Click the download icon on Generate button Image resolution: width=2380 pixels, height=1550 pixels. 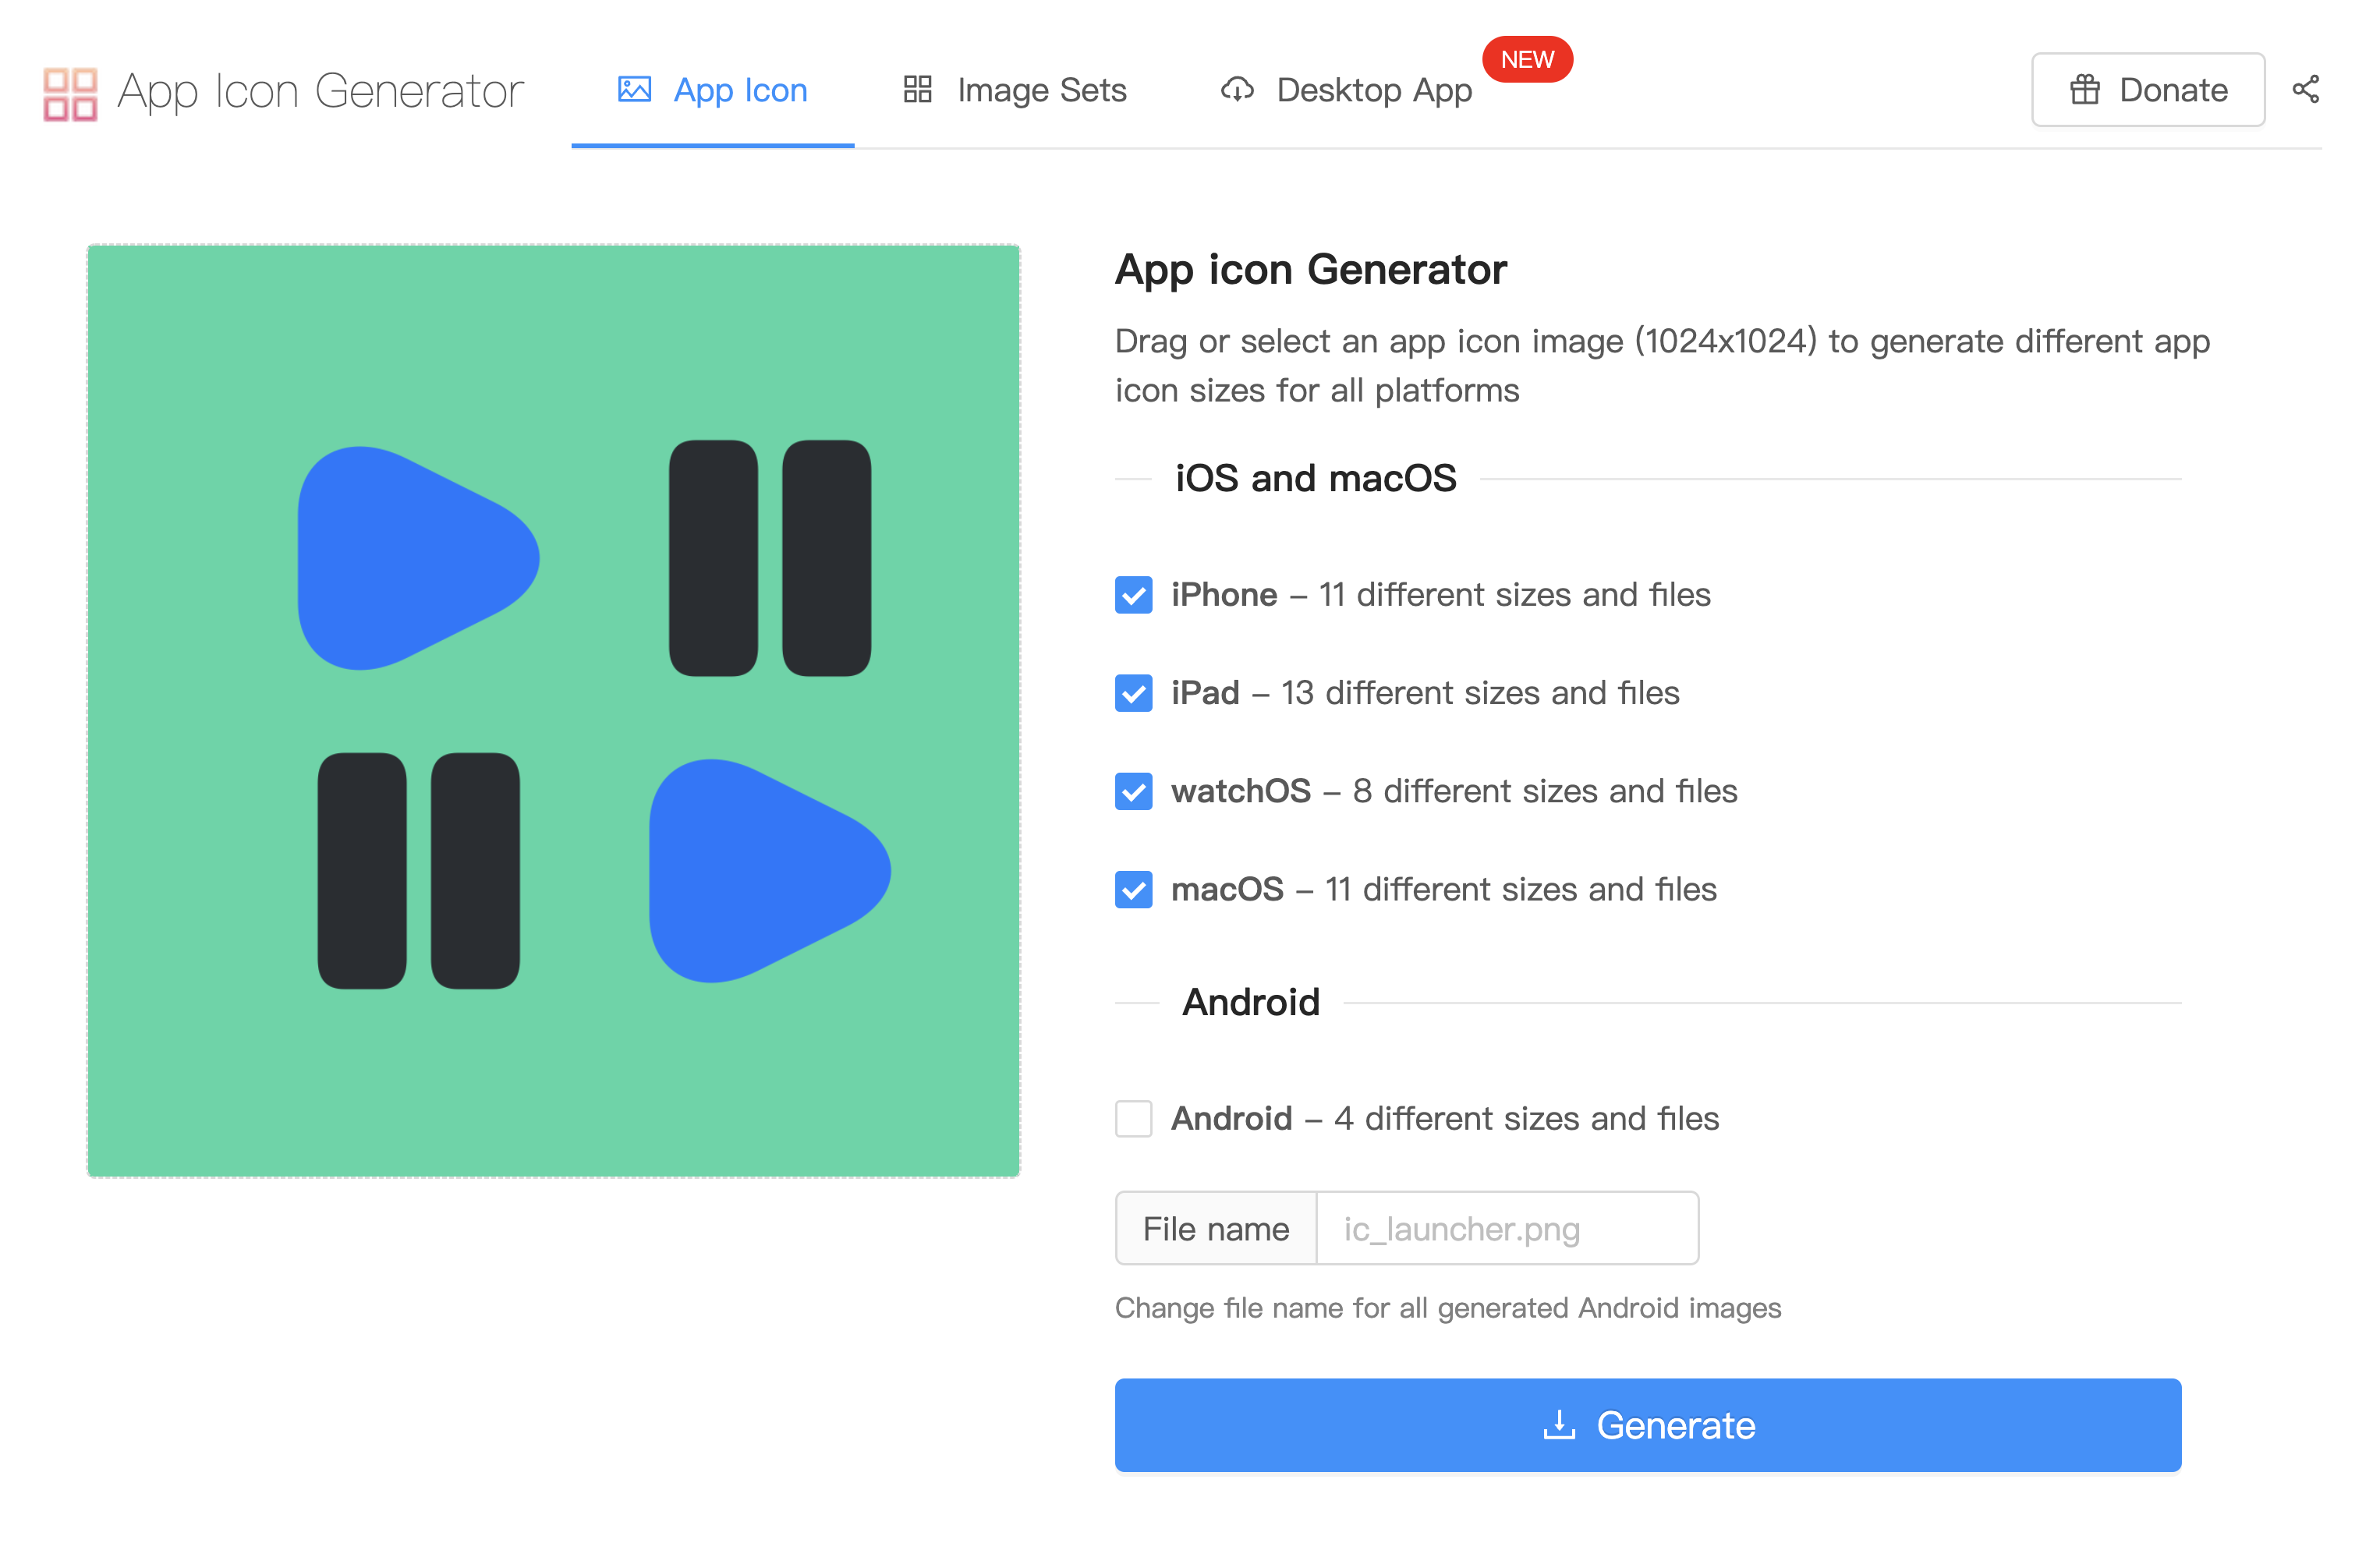coord(1558,1424)
